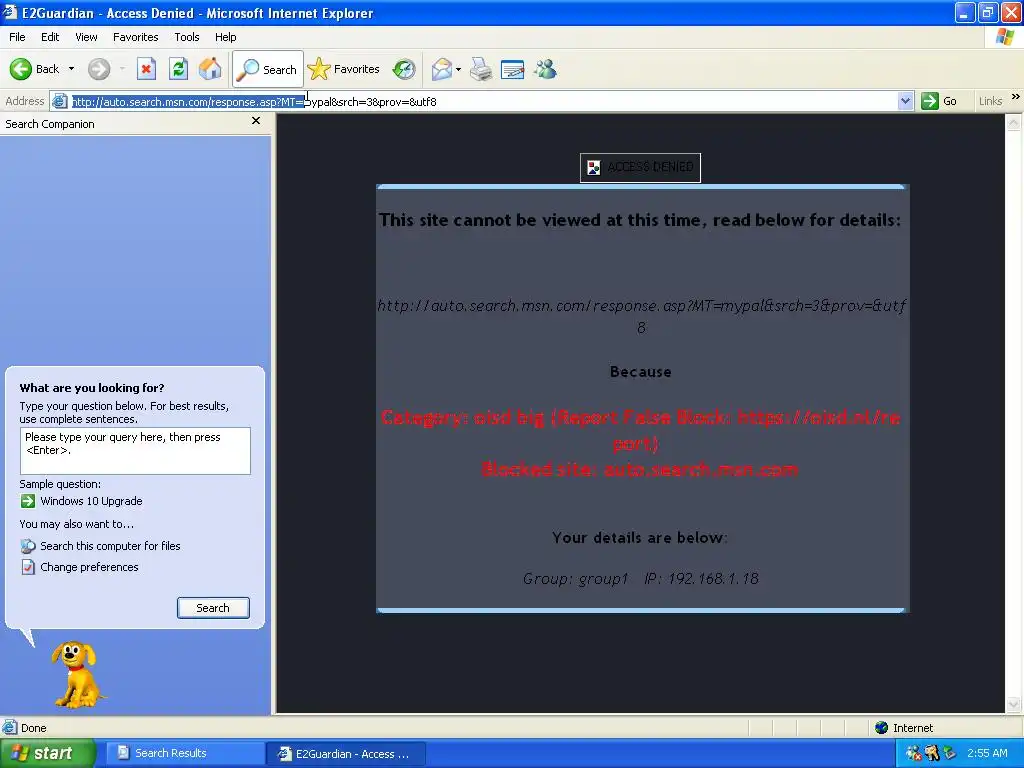Close the Search Companion pane
The image size is (1024, 768).
pos(256,121)
